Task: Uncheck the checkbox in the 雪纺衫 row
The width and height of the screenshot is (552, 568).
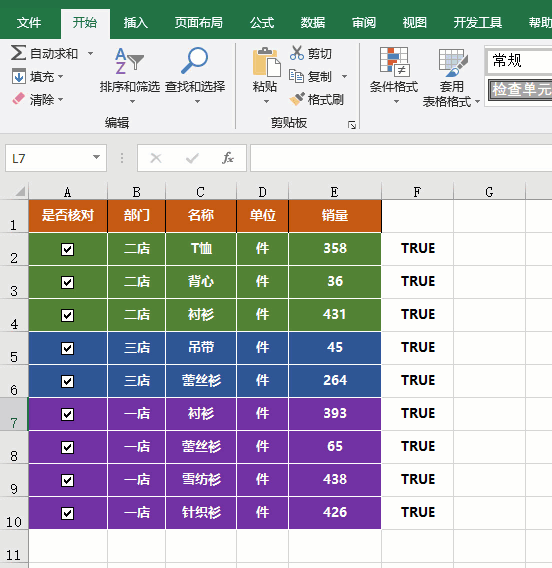Action: point(67,480)
